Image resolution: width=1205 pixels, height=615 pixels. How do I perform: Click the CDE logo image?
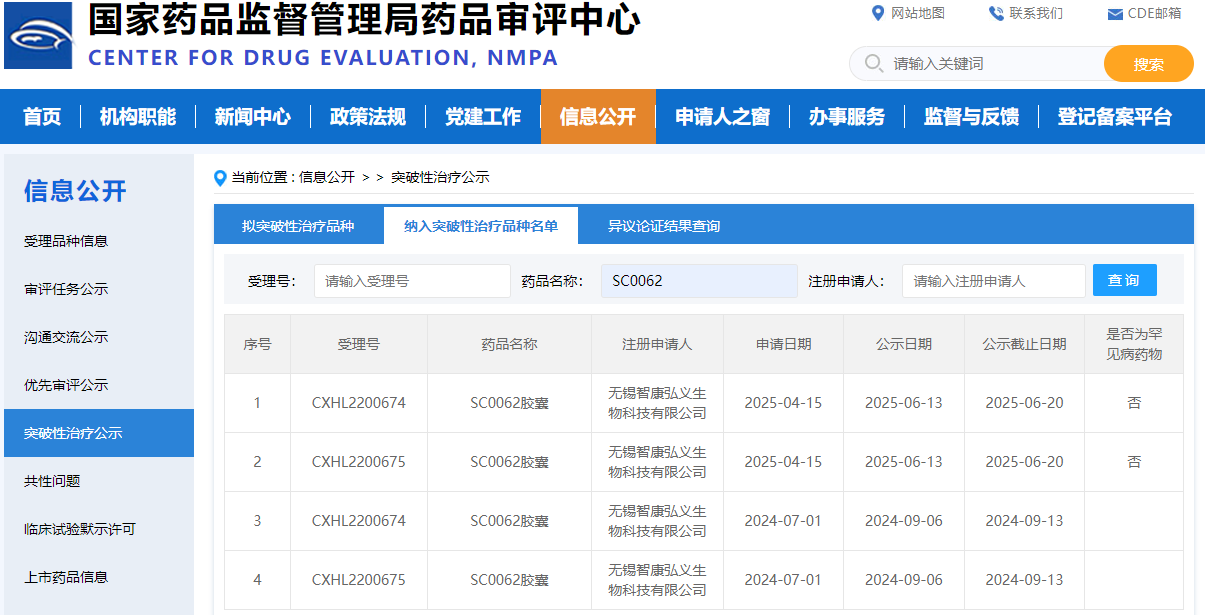(38, 36)
